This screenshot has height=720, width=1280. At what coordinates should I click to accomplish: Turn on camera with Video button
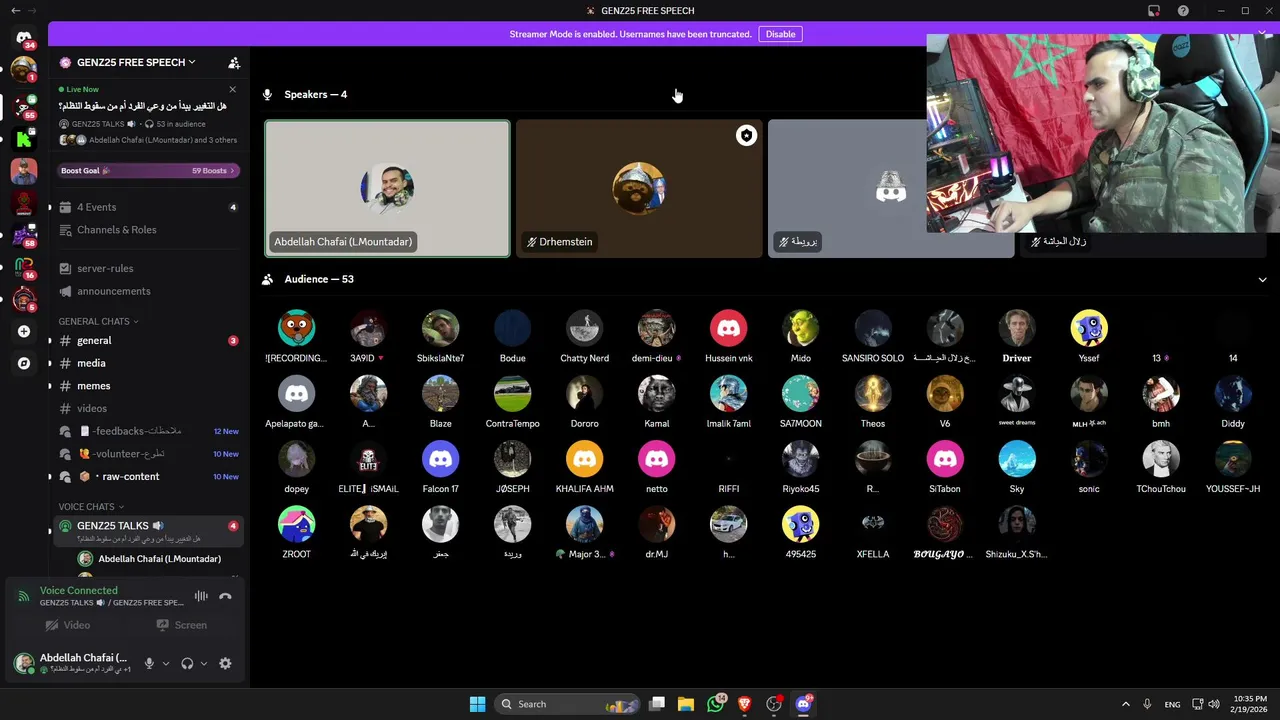tap(68, 625)
